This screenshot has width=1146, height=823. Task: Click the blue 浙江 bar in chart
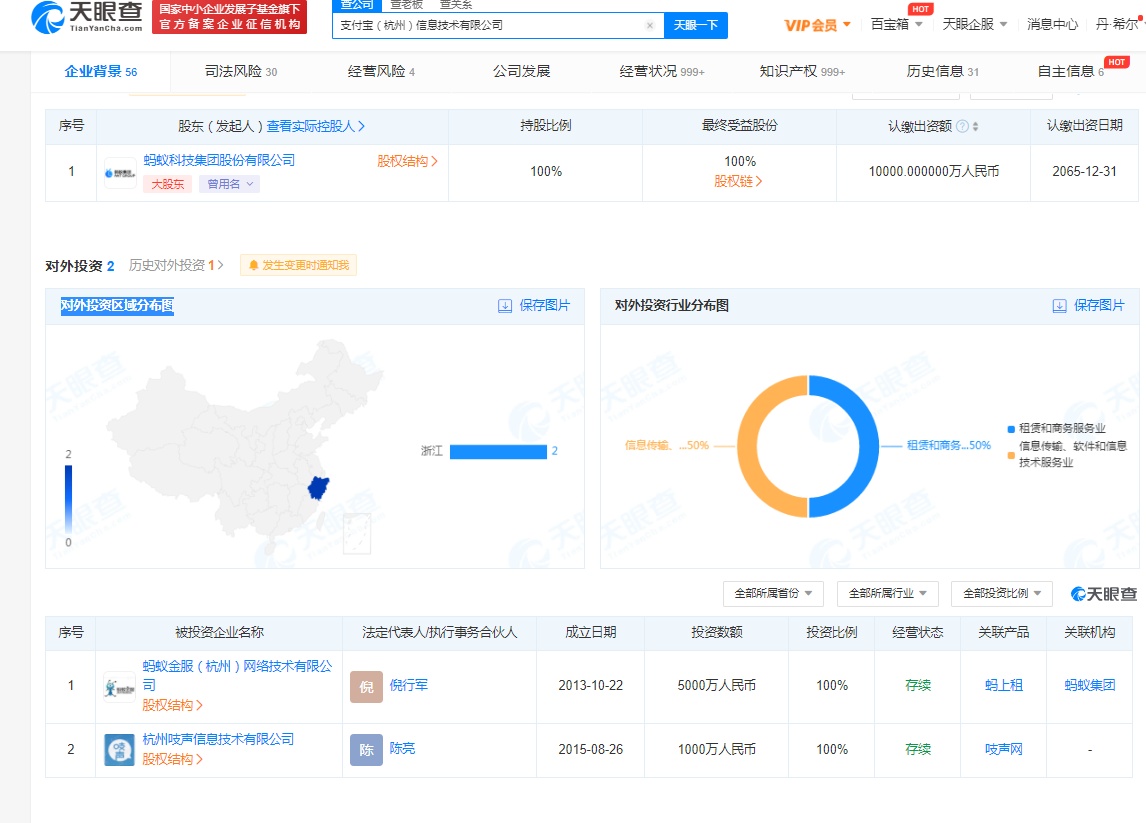(498, 452)
